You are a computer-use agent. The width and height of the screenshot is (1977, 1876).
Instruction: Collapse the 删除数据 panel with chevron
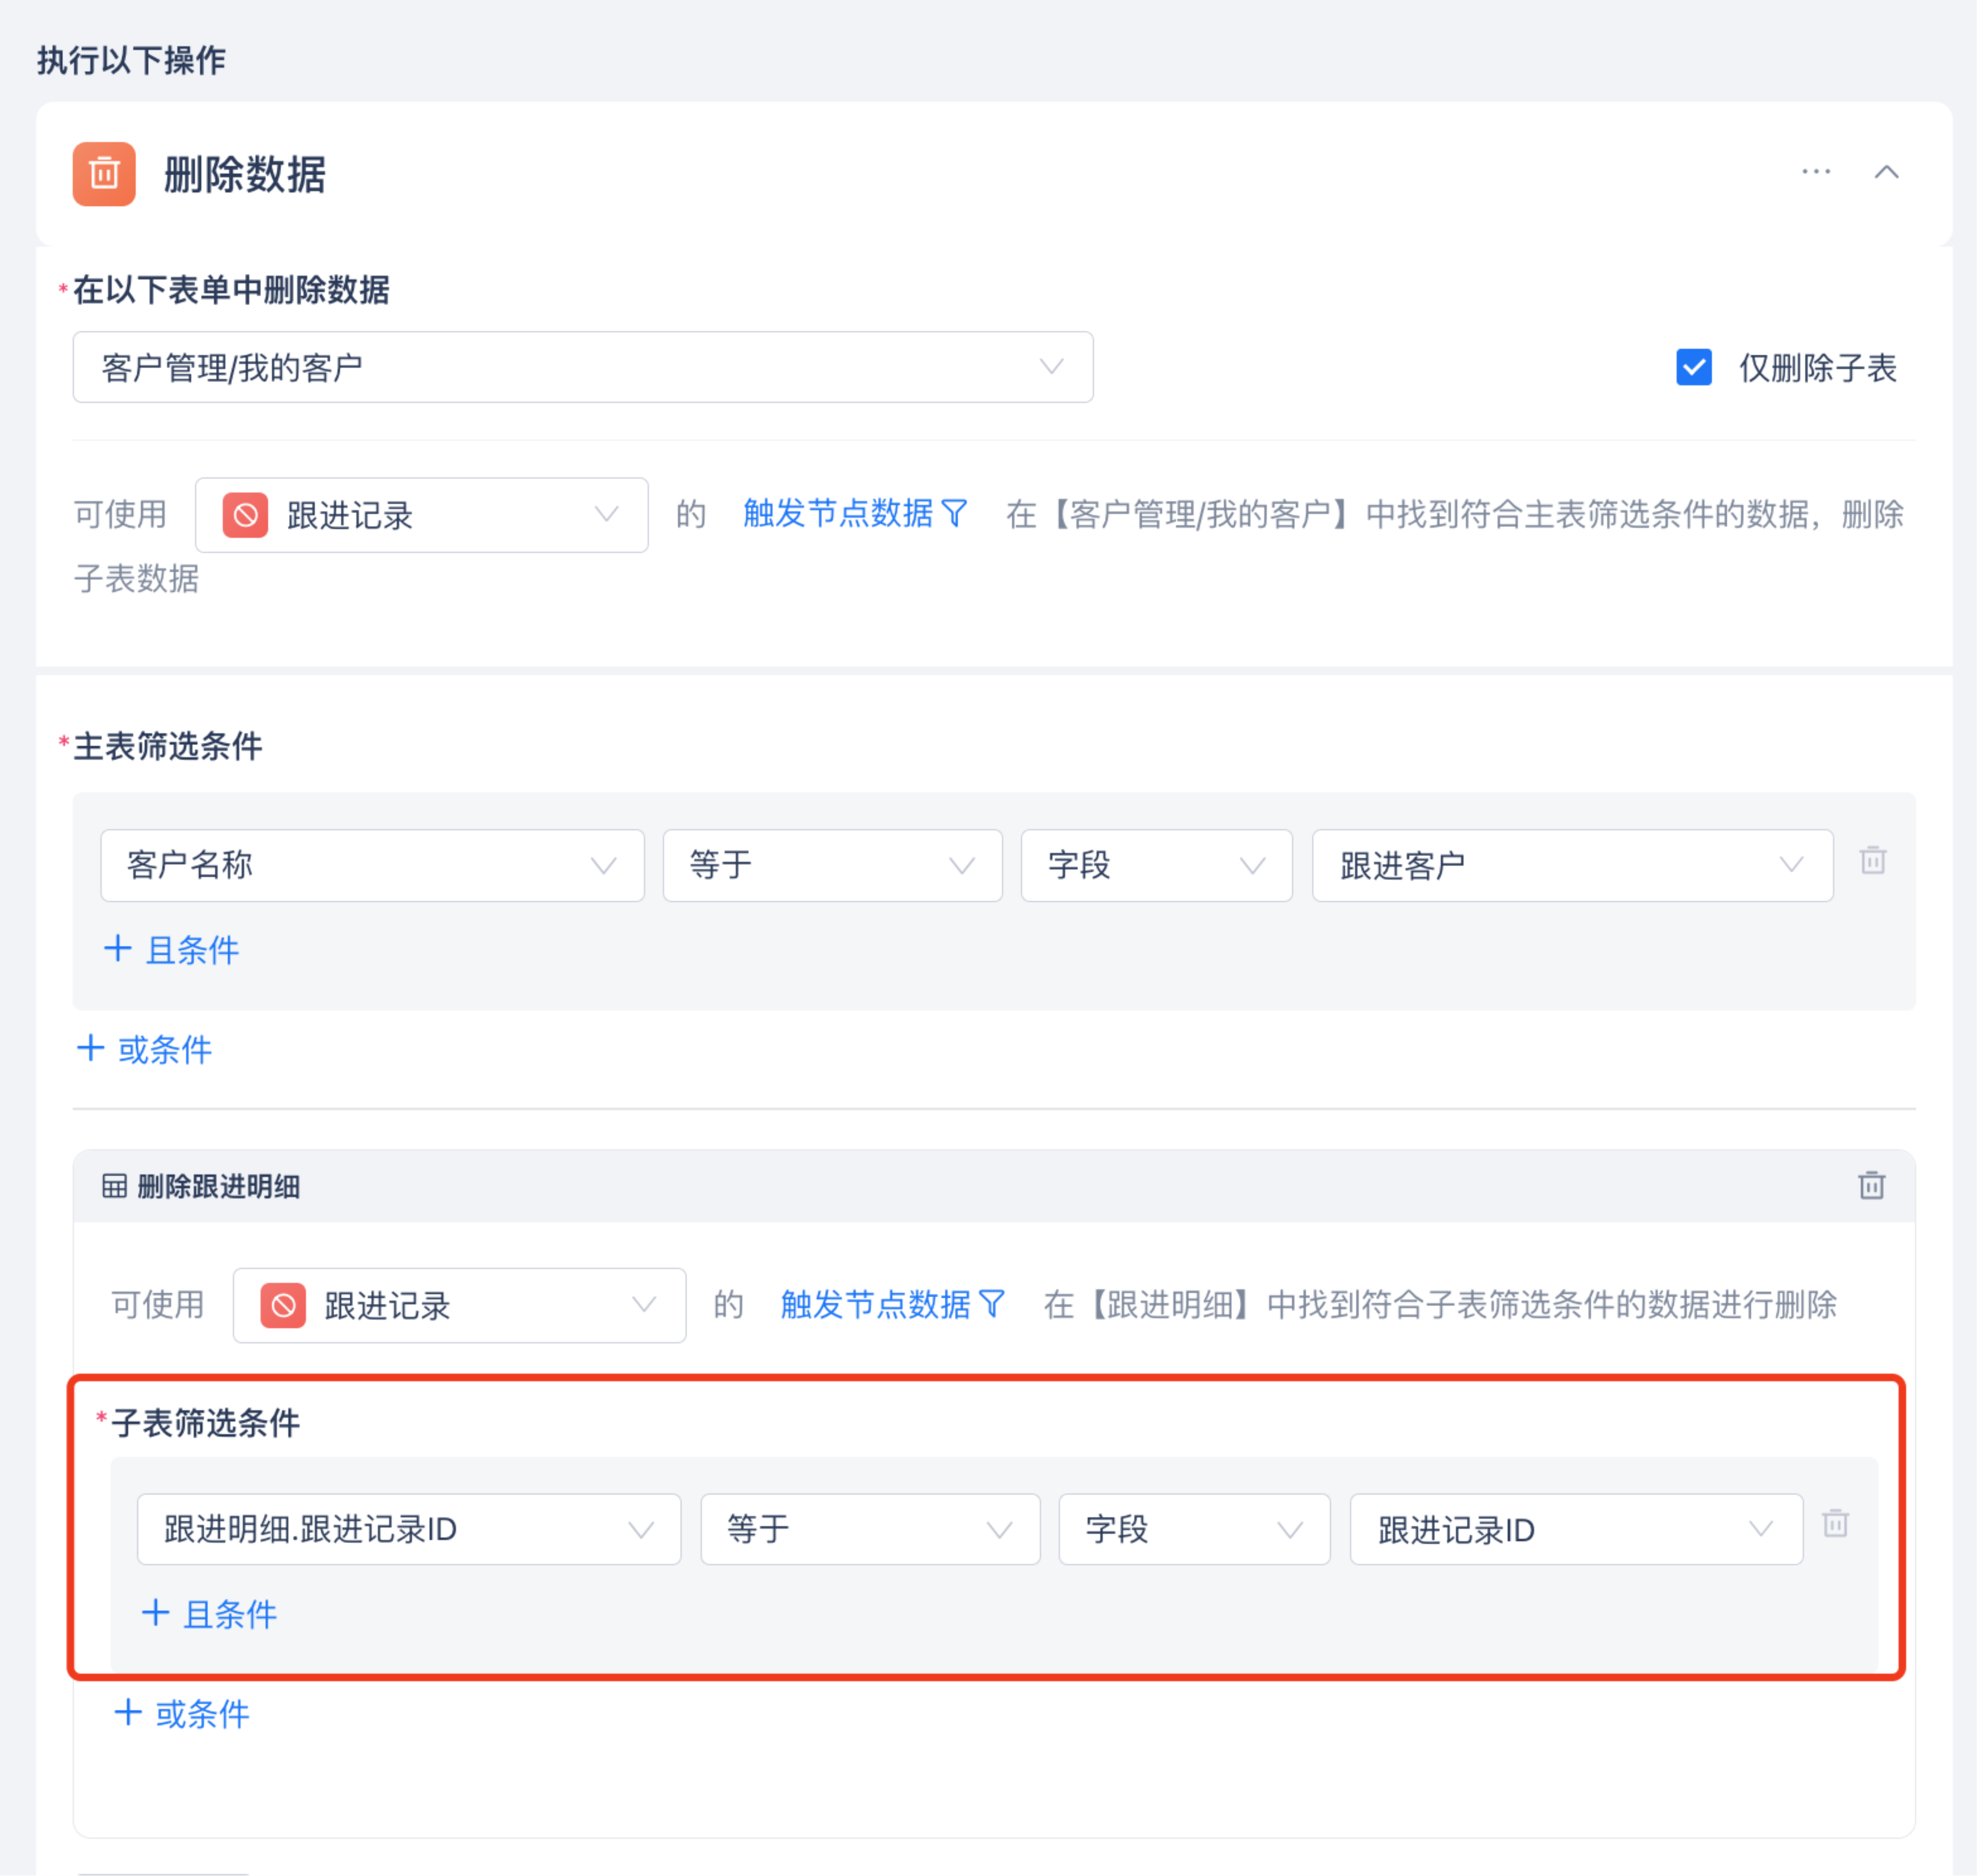pos(1886,172)
